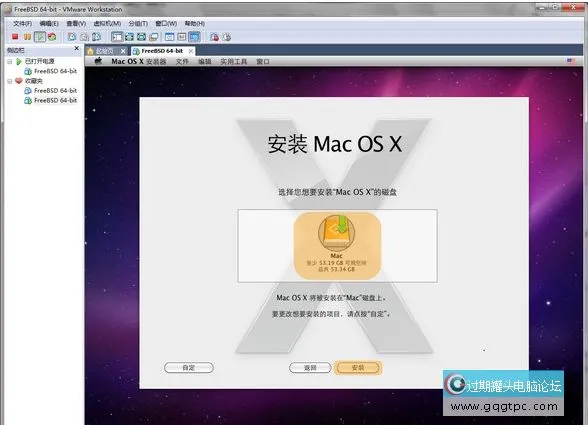This screenshot has width=588, height=425.
Task: Switch to appliance view toolbar icon
Action: 182,37
